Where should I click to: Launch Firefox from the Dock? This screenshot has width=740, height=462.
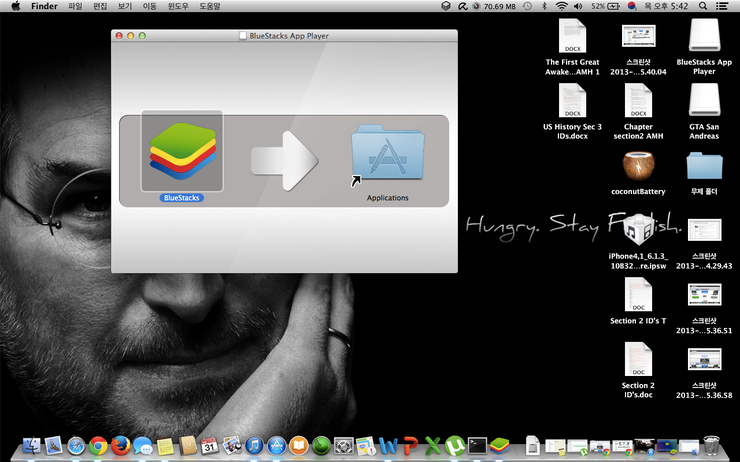pos(120,445)
